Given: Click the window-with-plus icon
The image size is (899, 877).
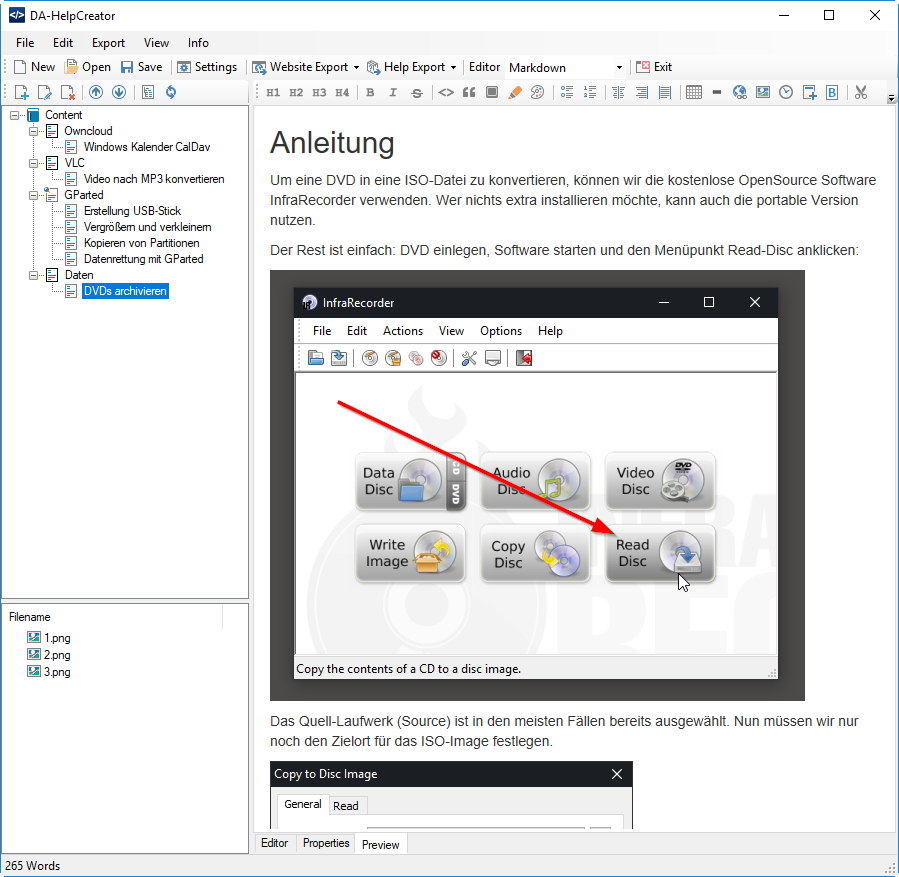Looking at the screenshot, I should [x=809, y=92].
